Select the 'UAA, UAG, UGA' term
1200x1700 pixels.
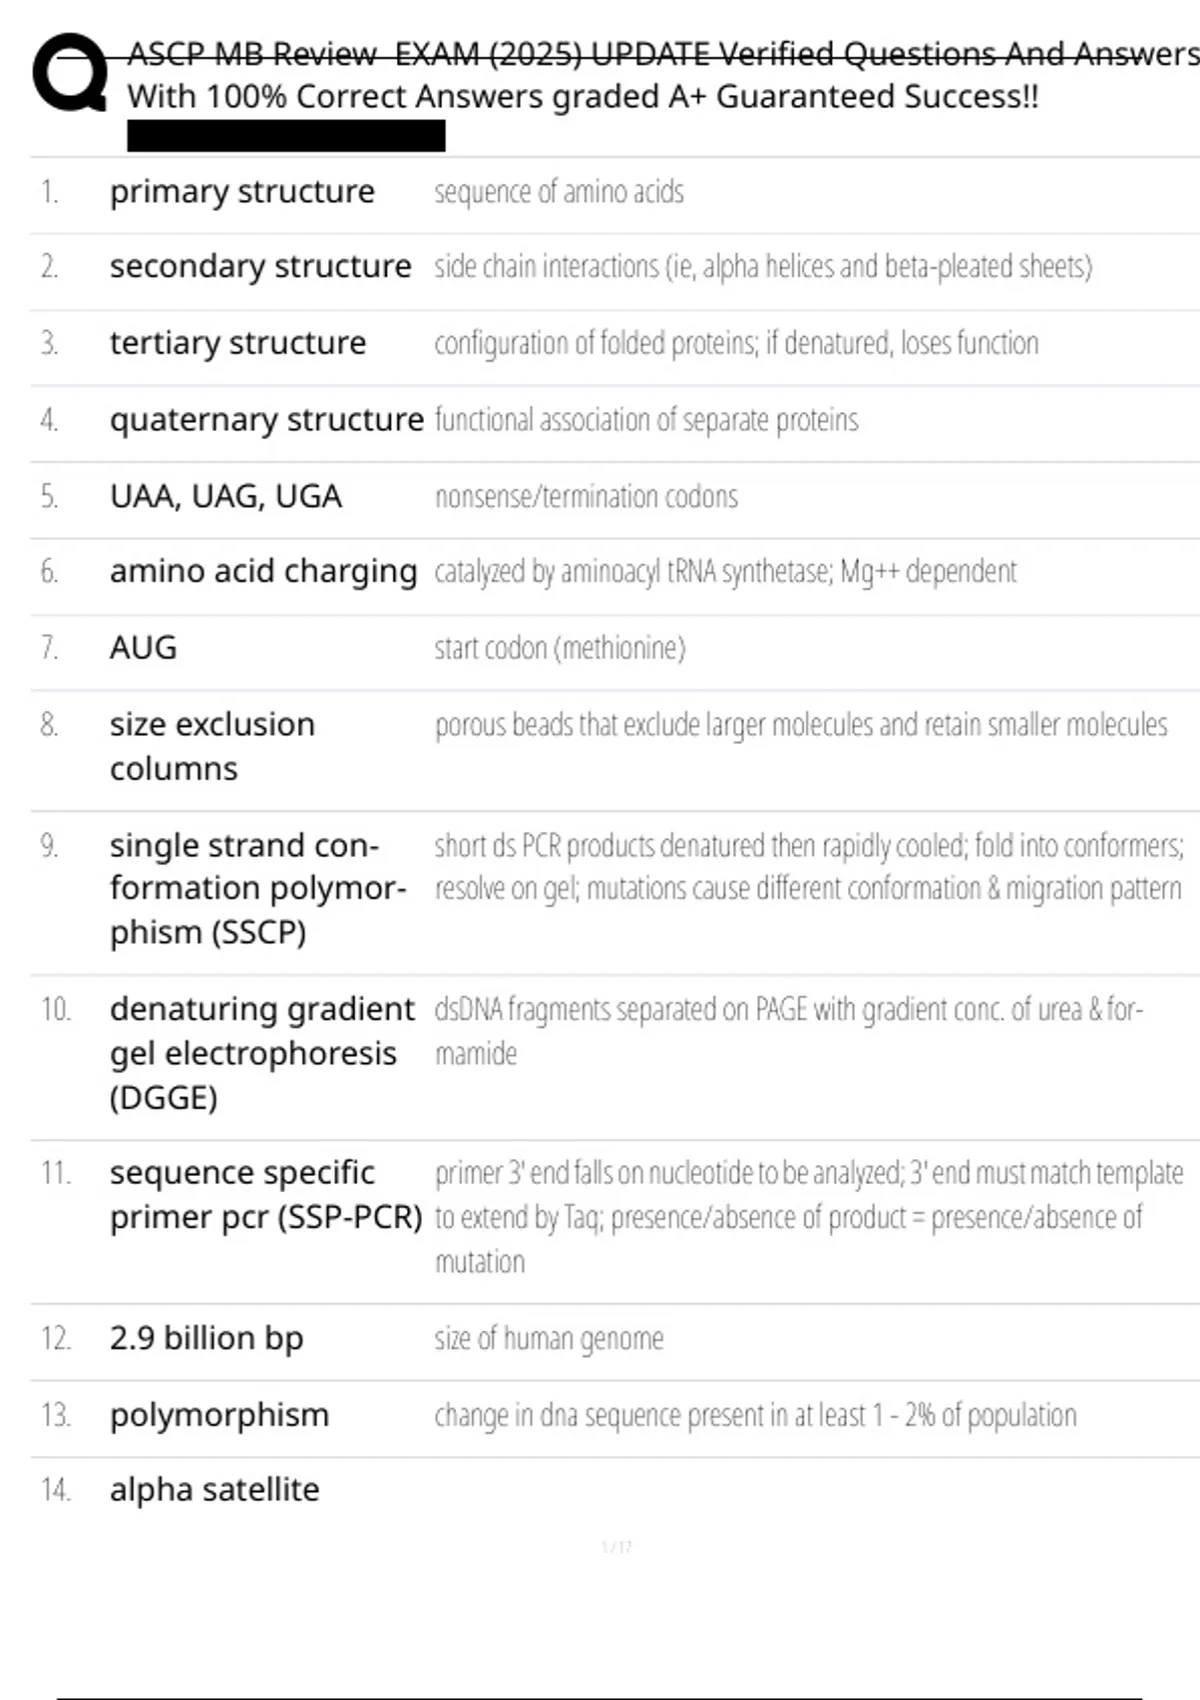tap(226, 496)
